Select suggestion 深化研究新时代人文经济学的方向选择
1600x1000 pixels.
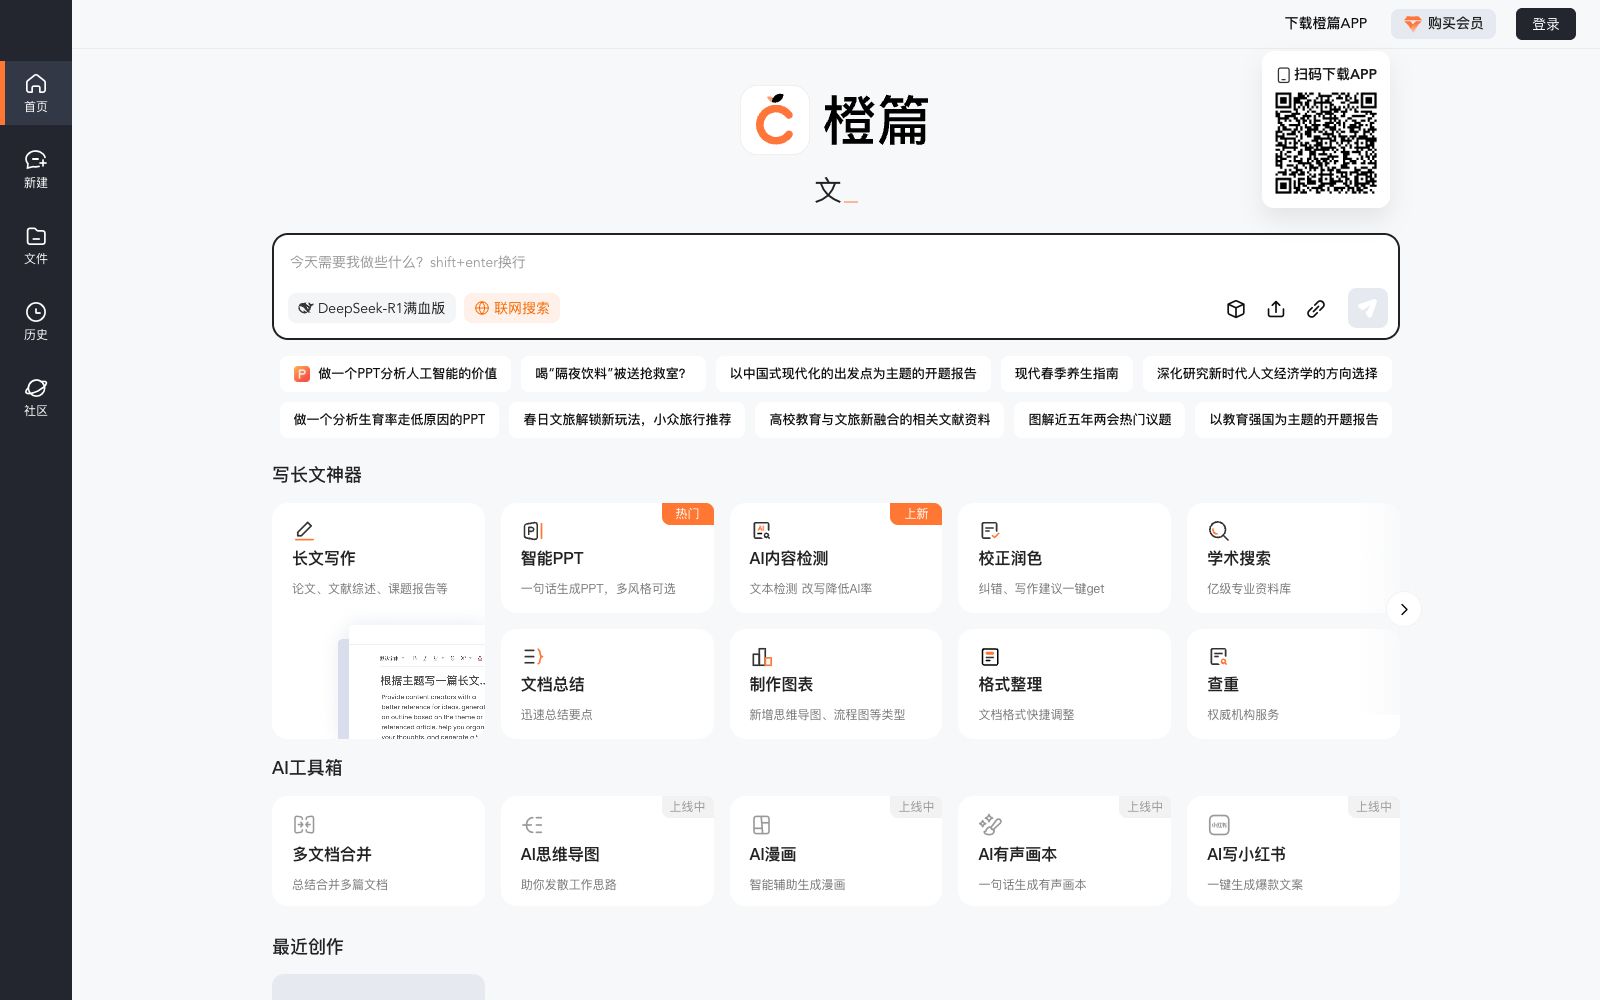tap(1267, 373)
